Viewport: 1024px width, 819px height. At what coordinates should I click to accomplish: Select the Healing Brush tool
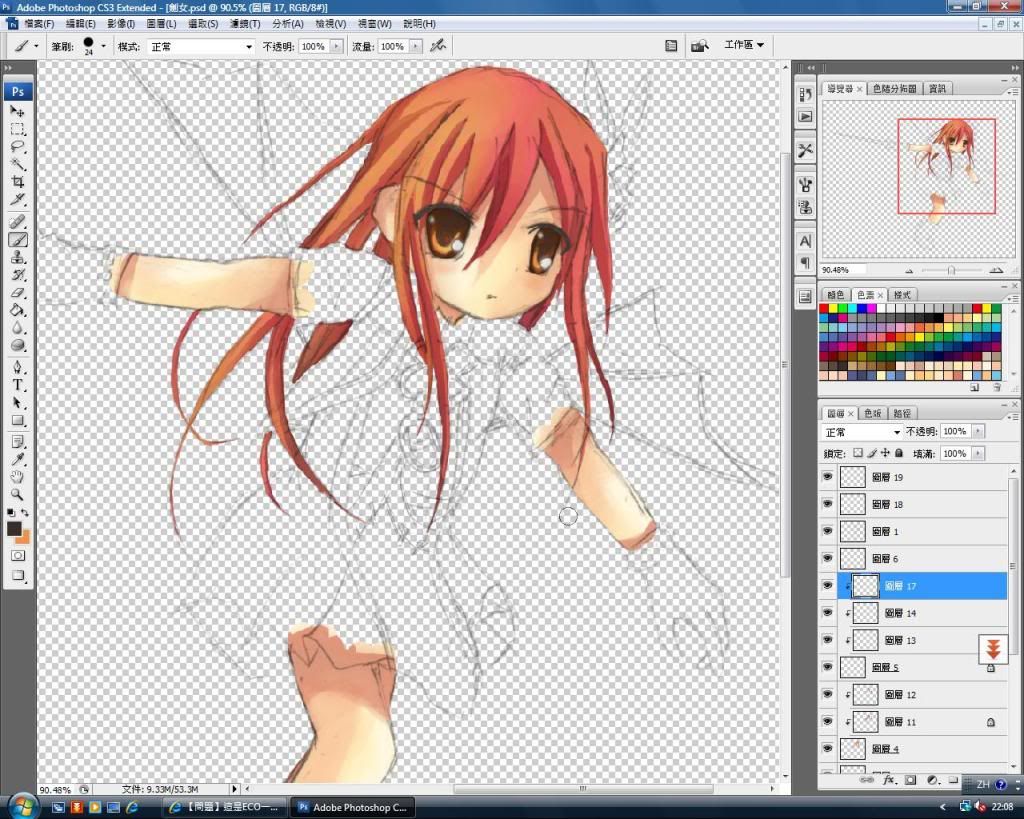pyautogui.click(x=18, y=222)
